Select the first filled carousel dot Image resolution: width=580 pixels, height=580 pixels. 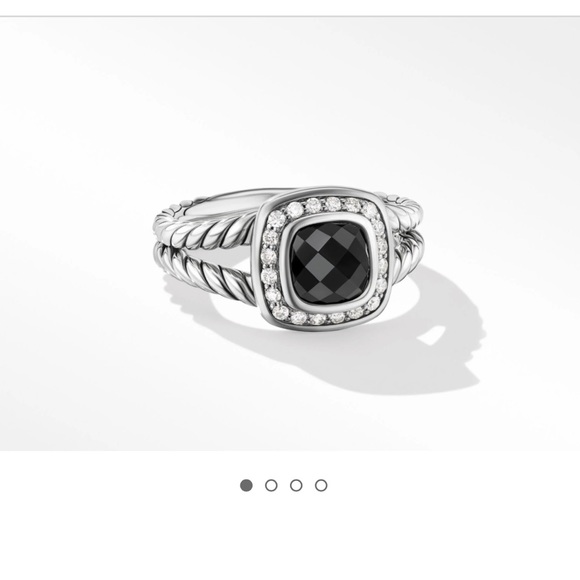246,485
